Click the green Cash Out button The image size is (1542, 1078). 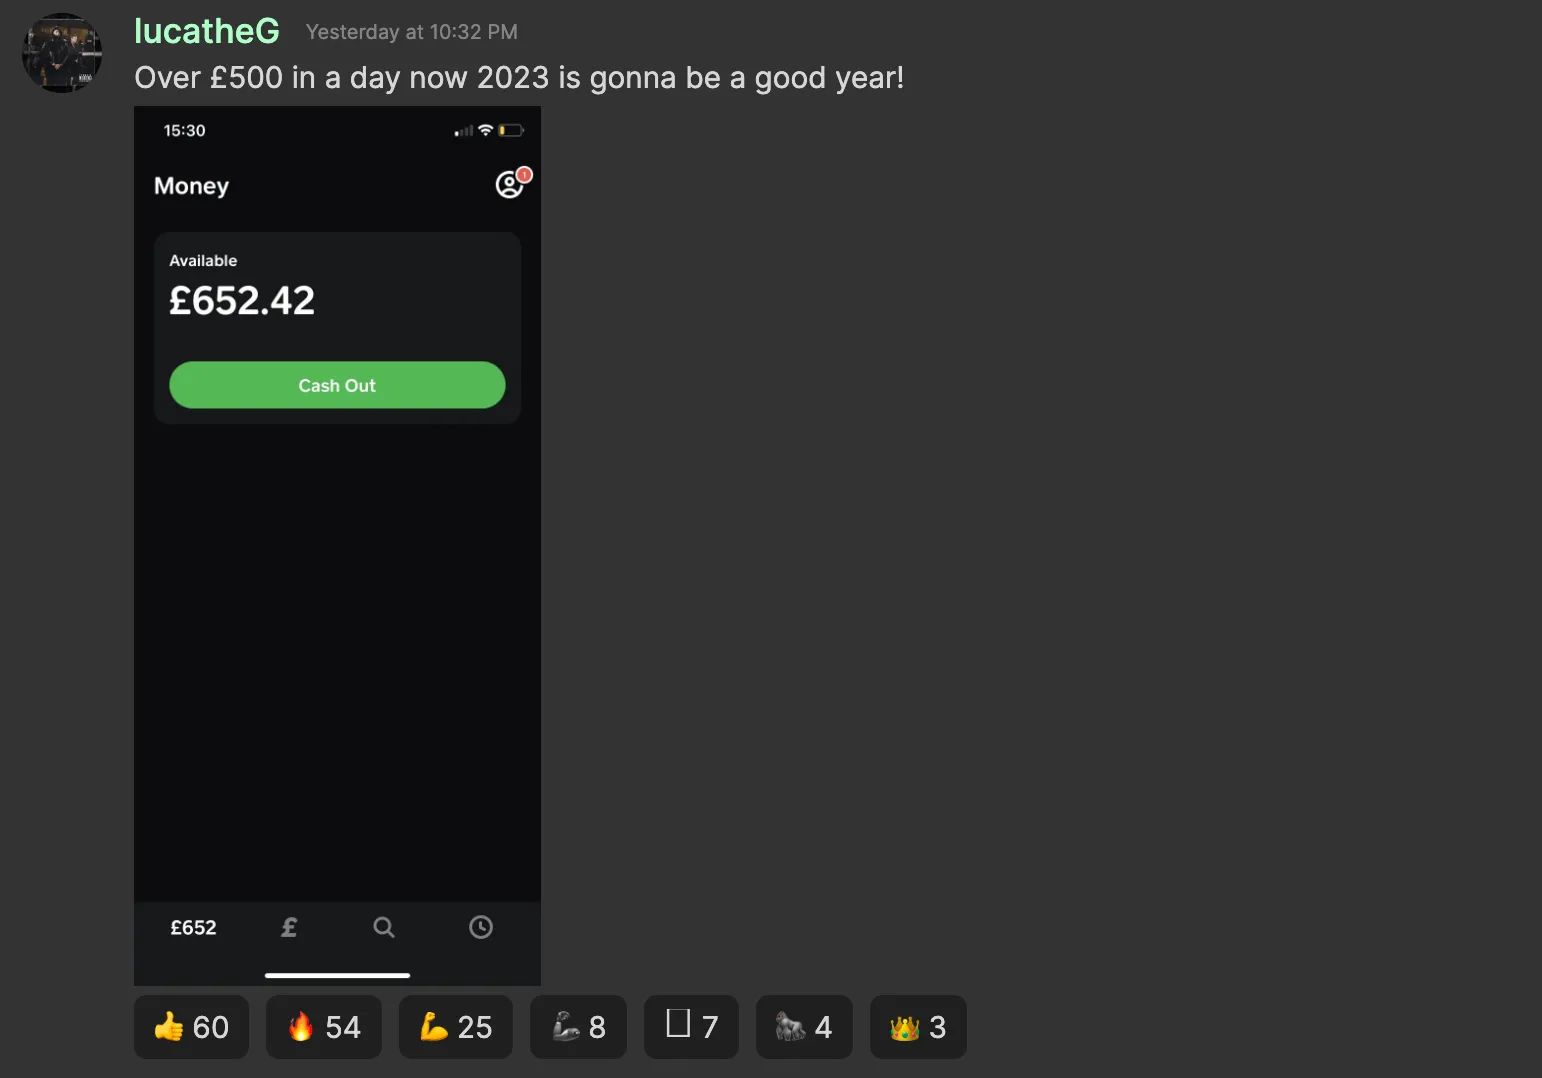(x=337, y=385)
